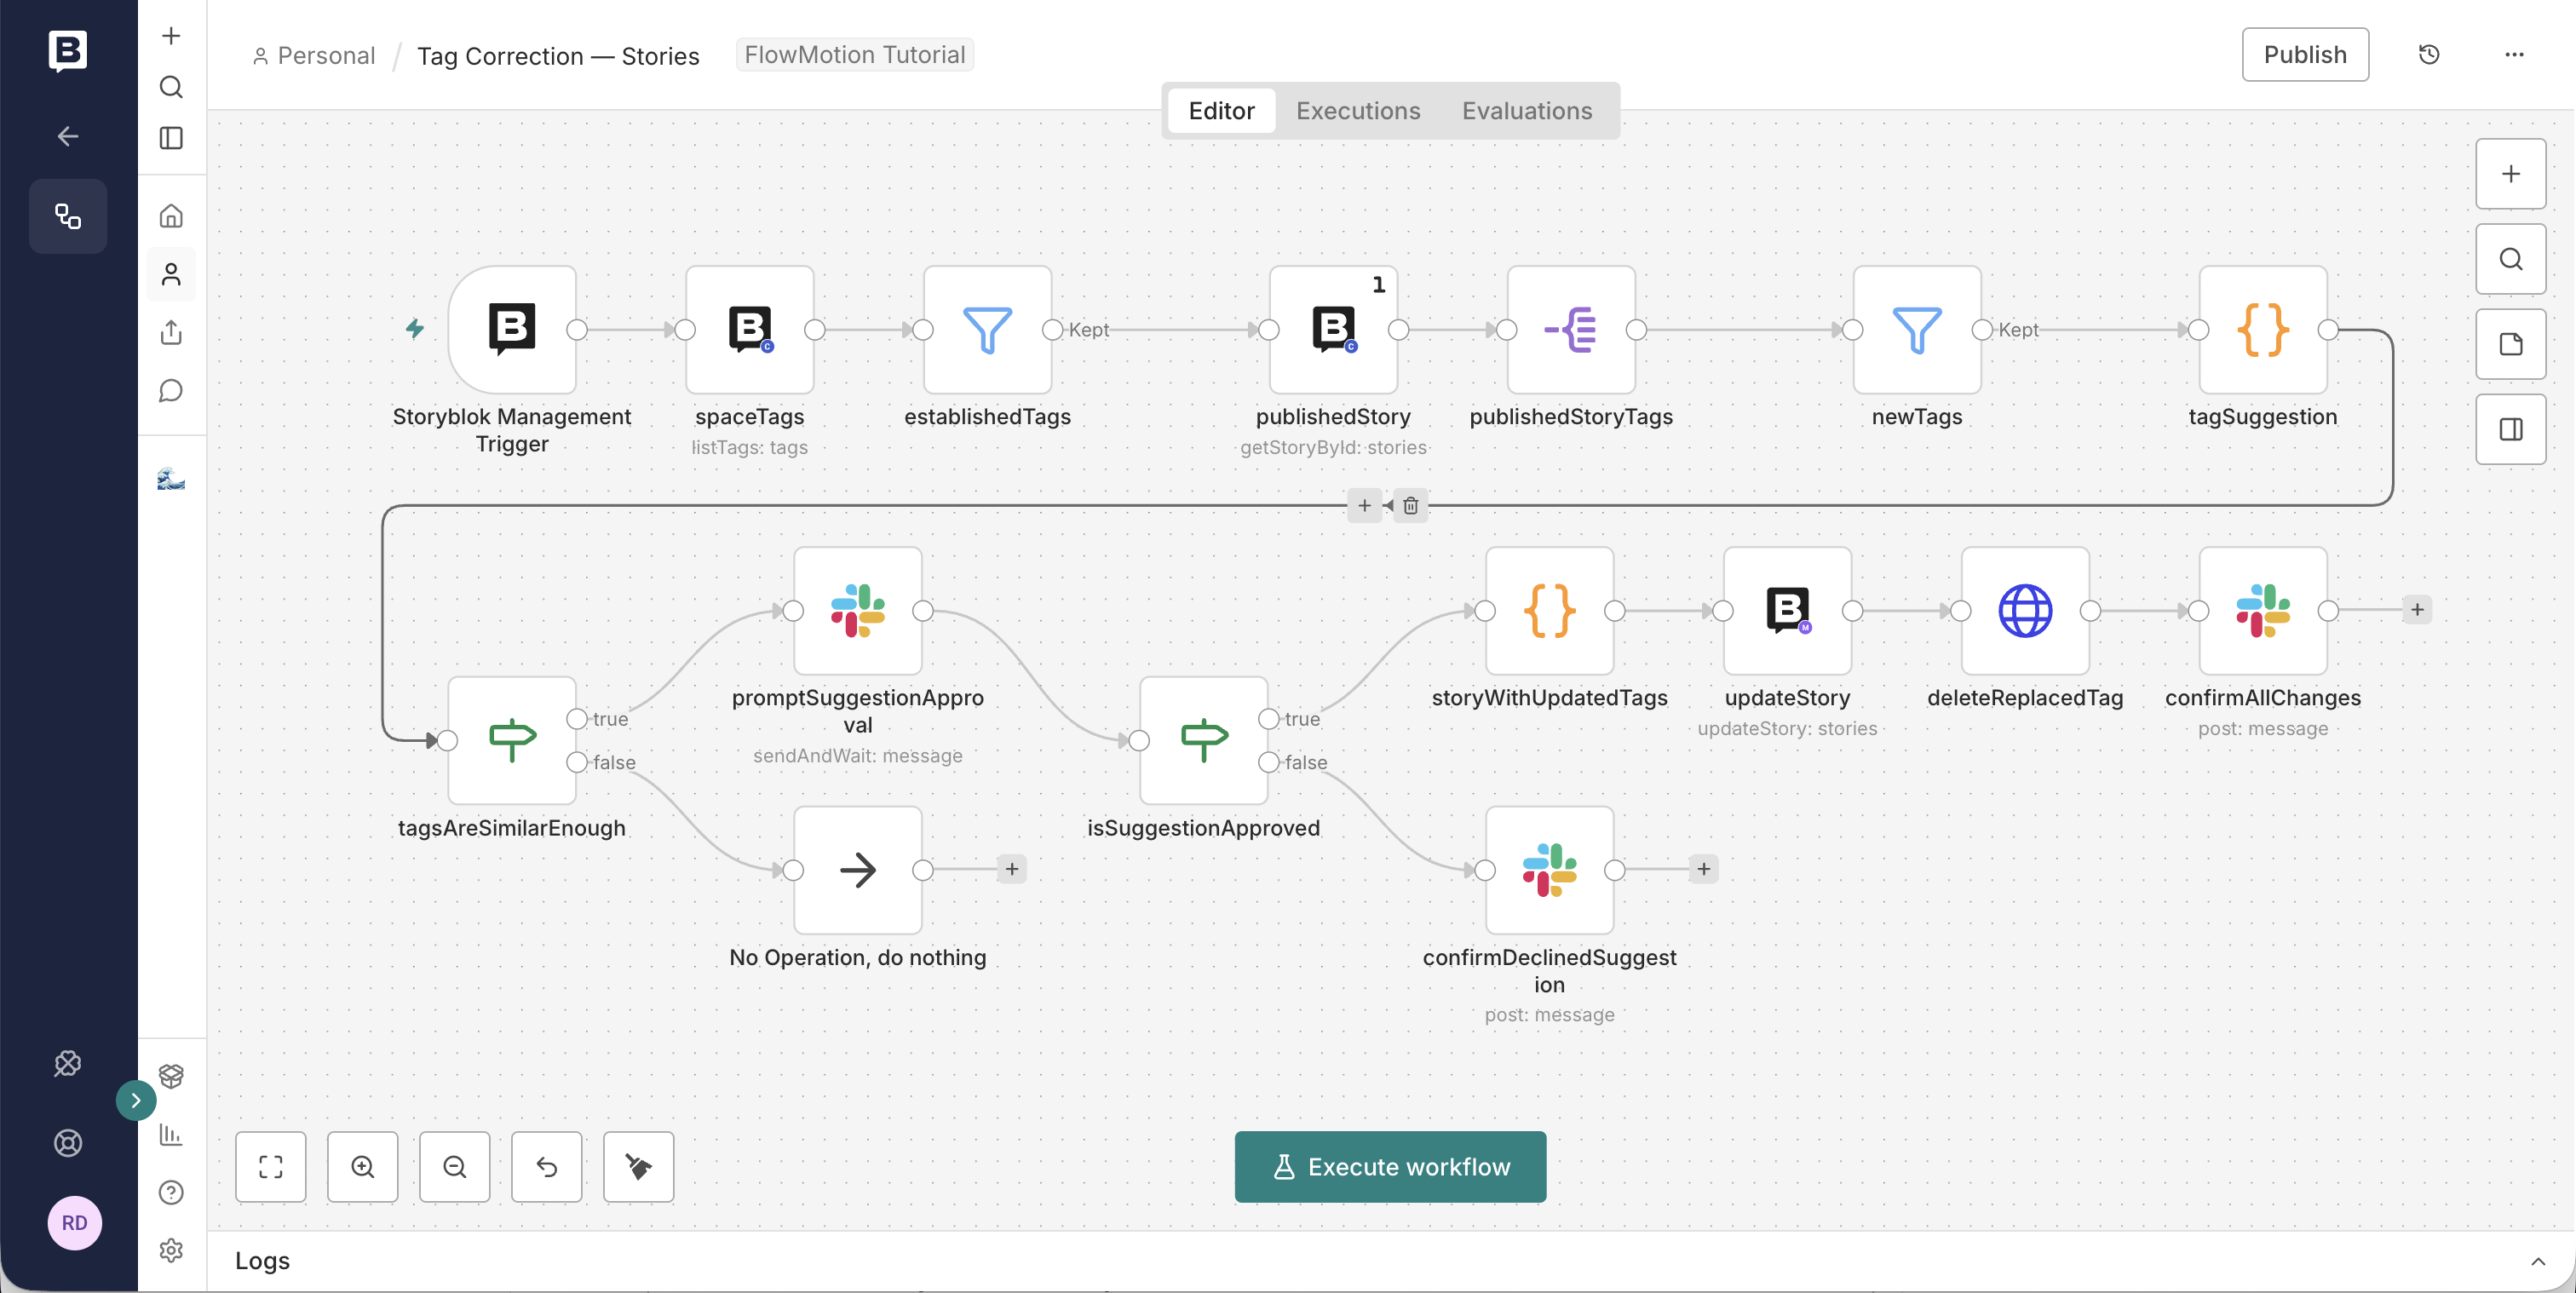
Task: Zoom in on the canvas
Action: click(x=362, y=1166)
